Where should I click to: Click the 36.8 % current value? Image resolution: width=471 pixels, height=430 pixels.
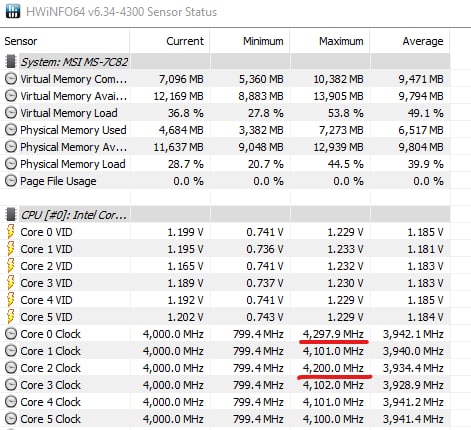click(x=186, y=113)
